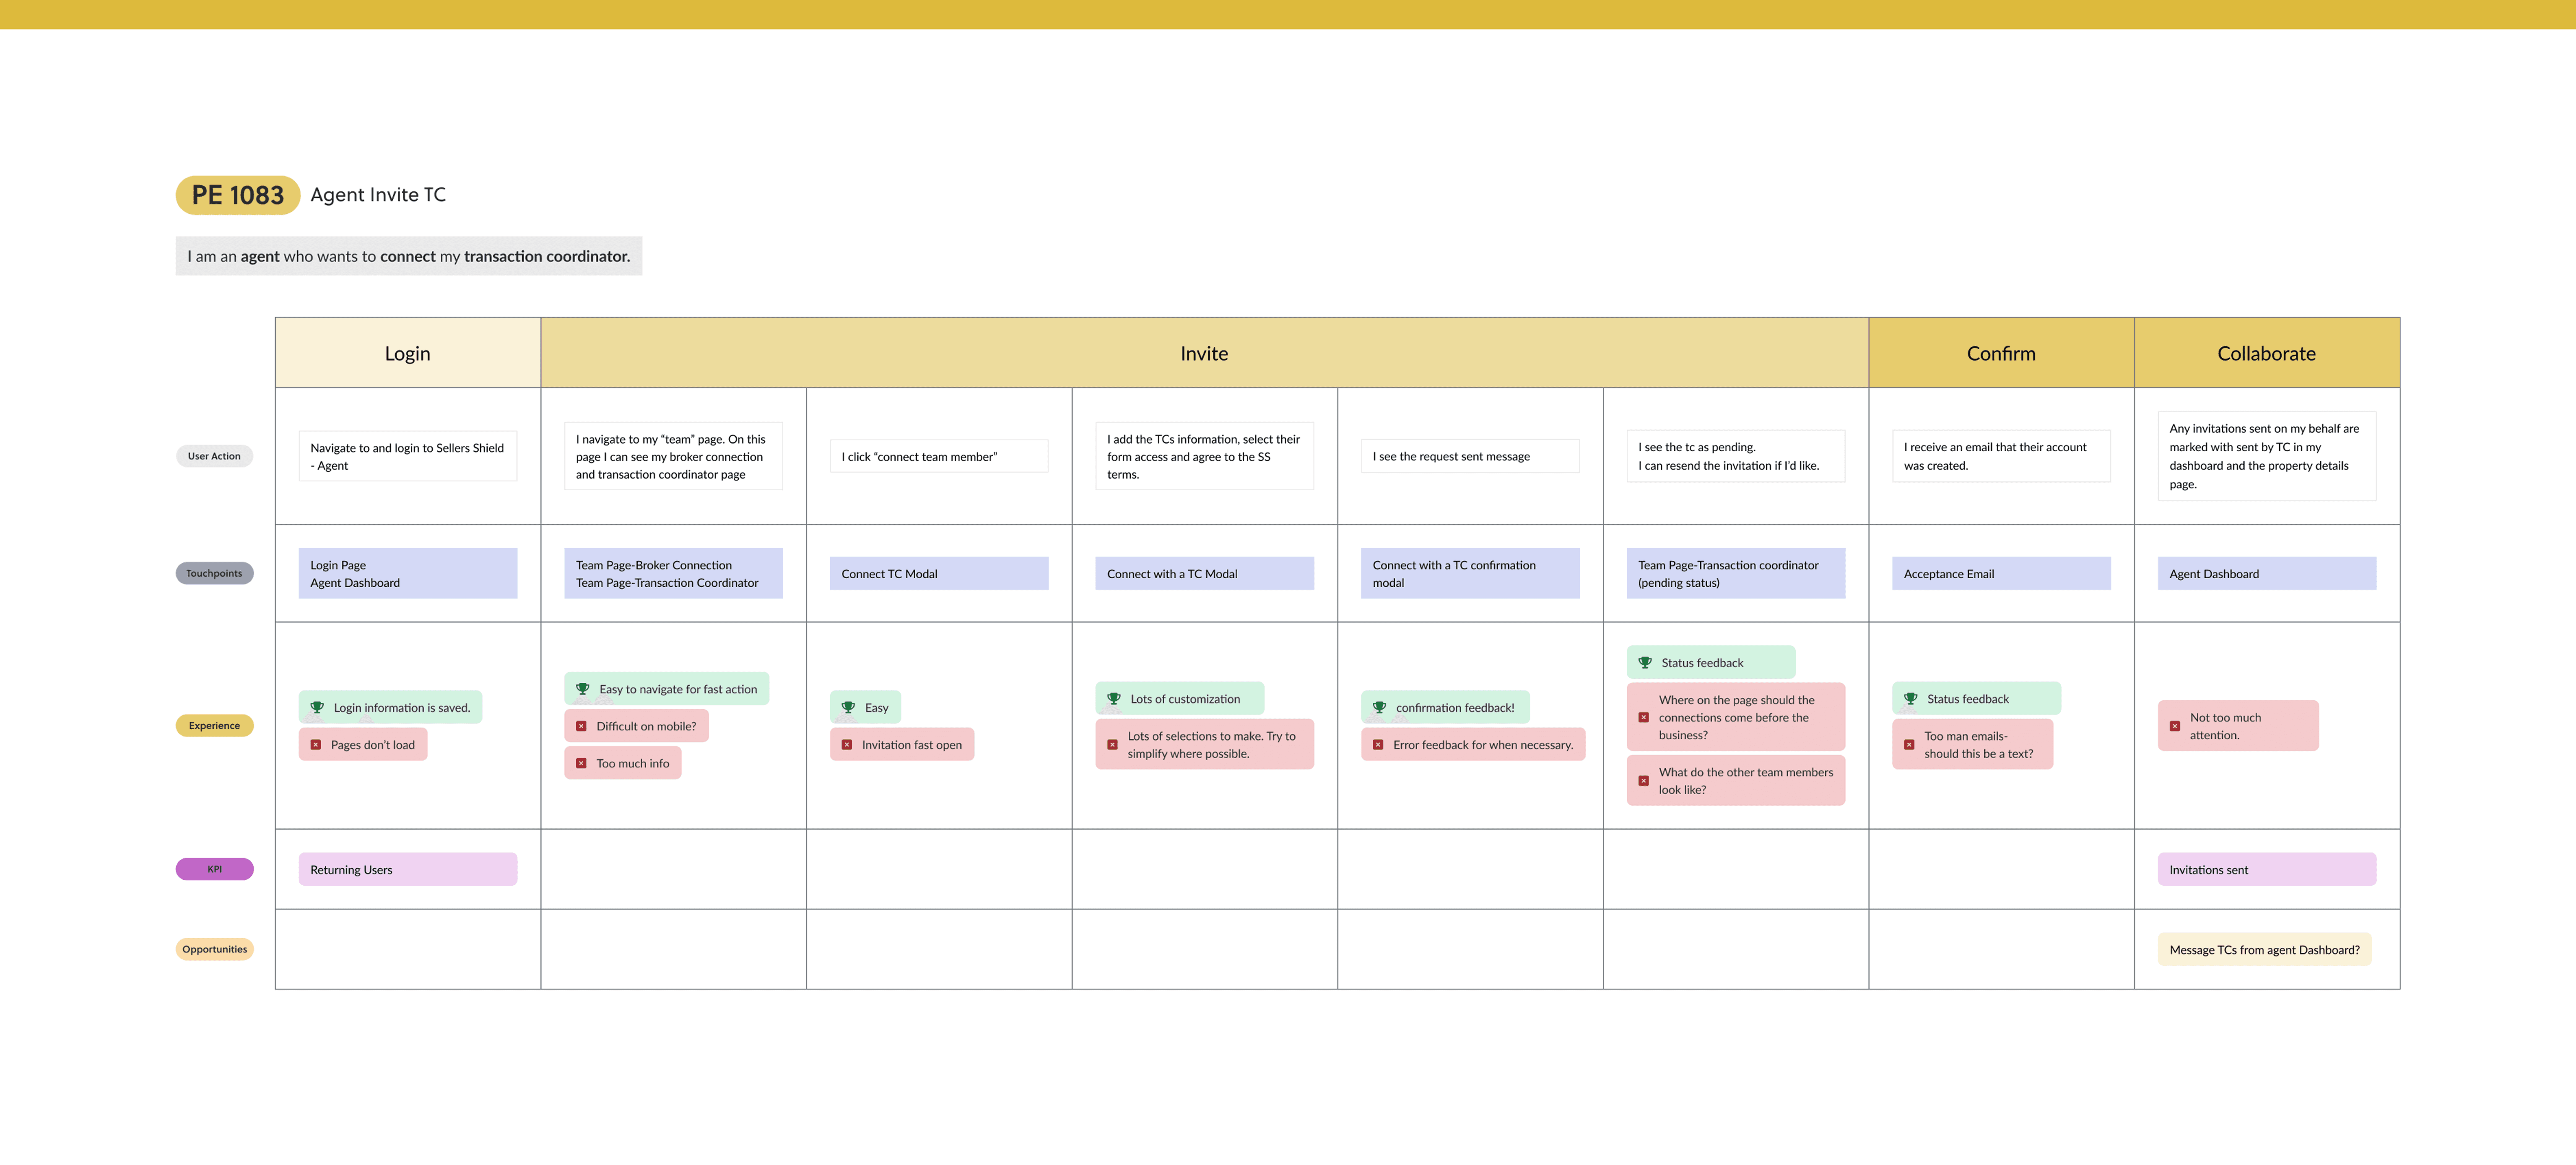Click the "Invite" stage header
Screen dimensions: 2576x1165
pos(1204,353)
